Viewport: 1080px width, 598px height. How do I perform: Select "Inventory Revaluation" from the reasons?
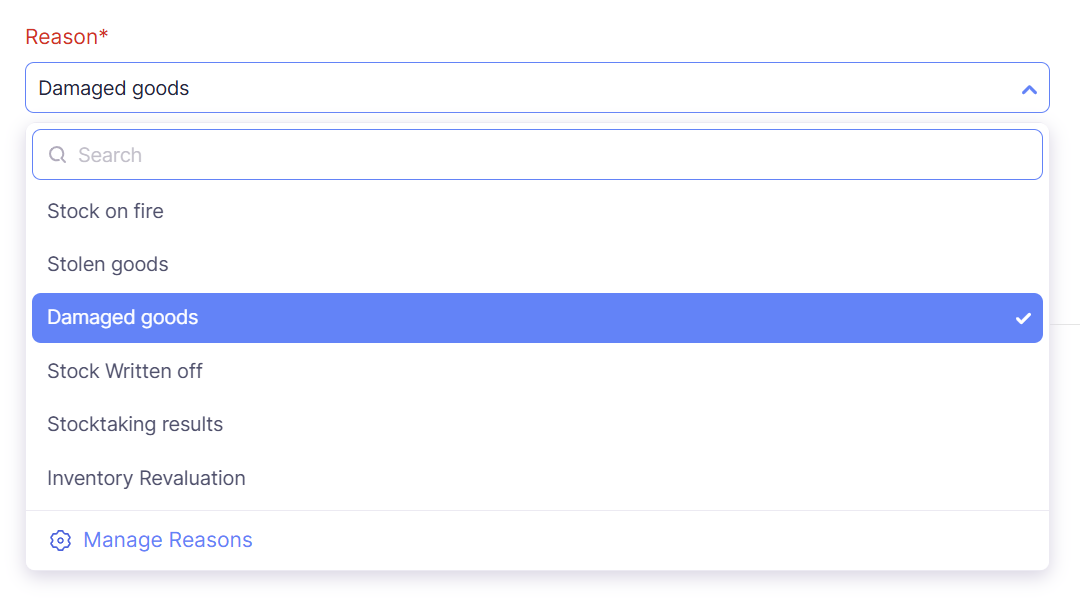click(x=146, y=478)
